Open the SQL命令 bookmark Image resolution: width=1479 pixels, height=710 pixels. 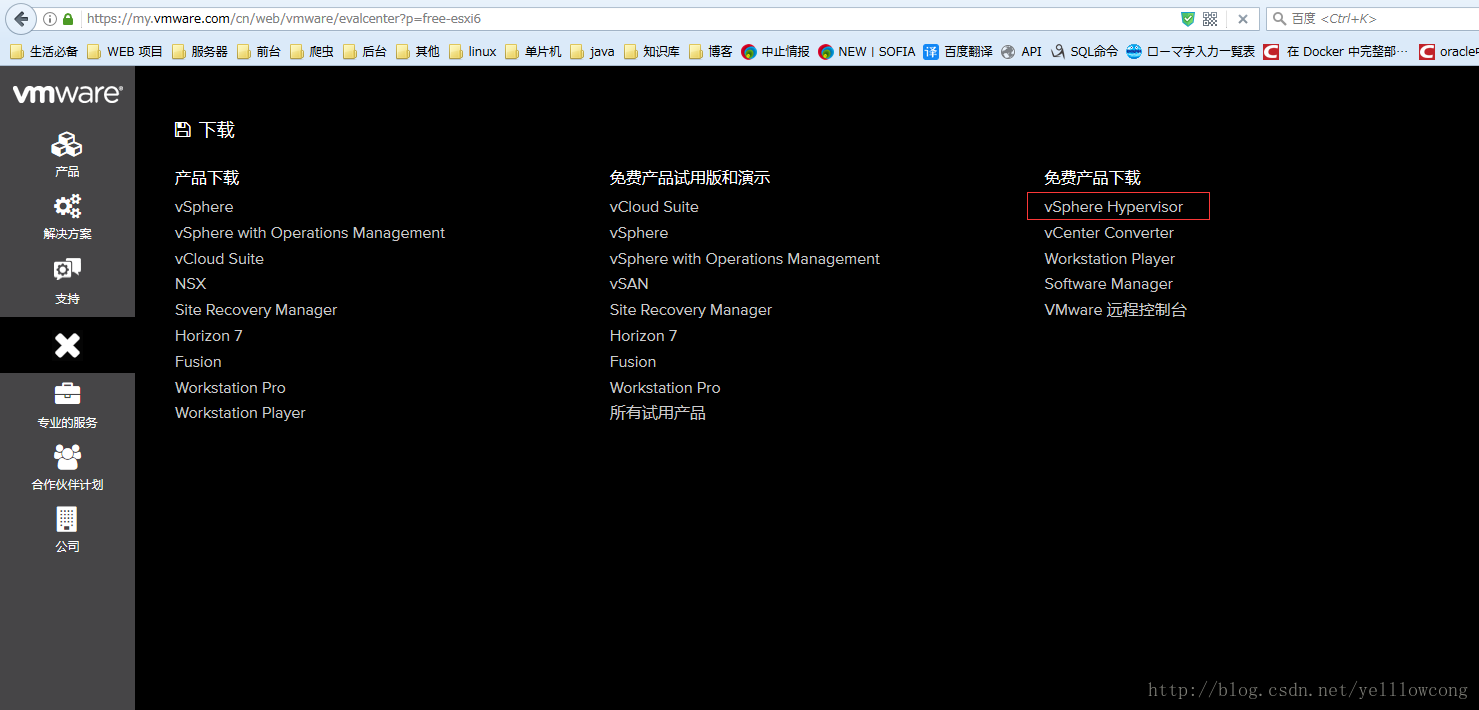coord(1085,51)
